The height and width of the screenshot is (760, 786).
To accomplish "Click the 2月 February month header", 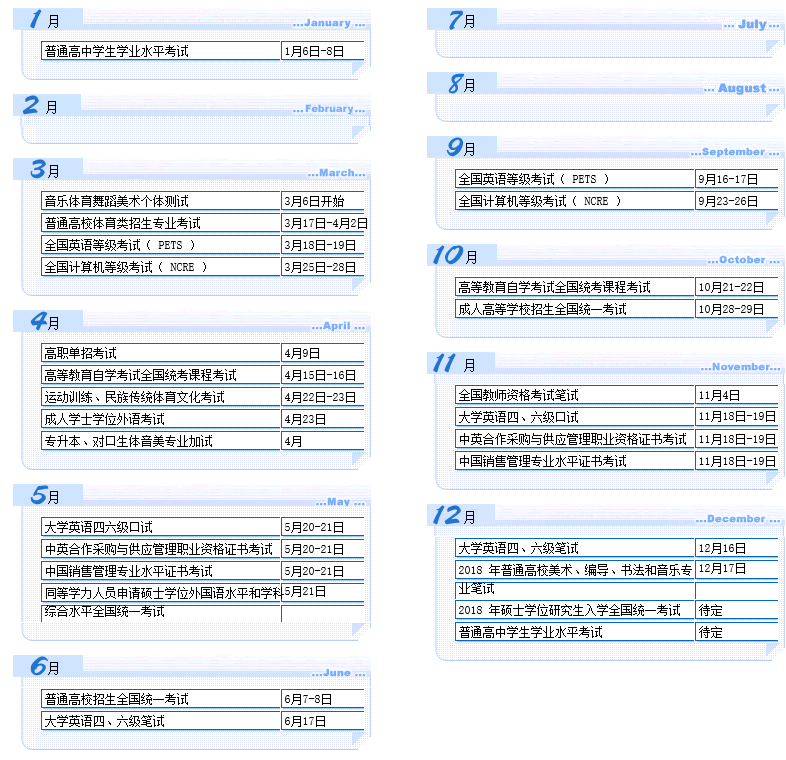I will 191,105.
